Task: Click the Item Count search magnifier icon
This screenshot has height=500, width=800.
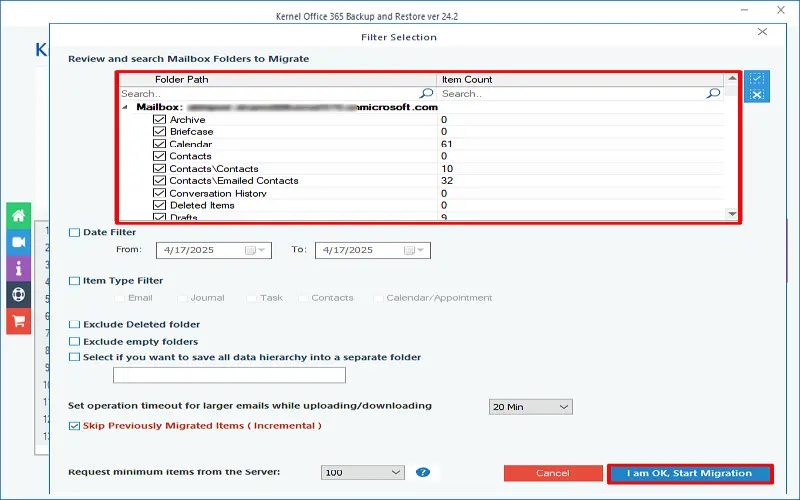Action: 713,93
